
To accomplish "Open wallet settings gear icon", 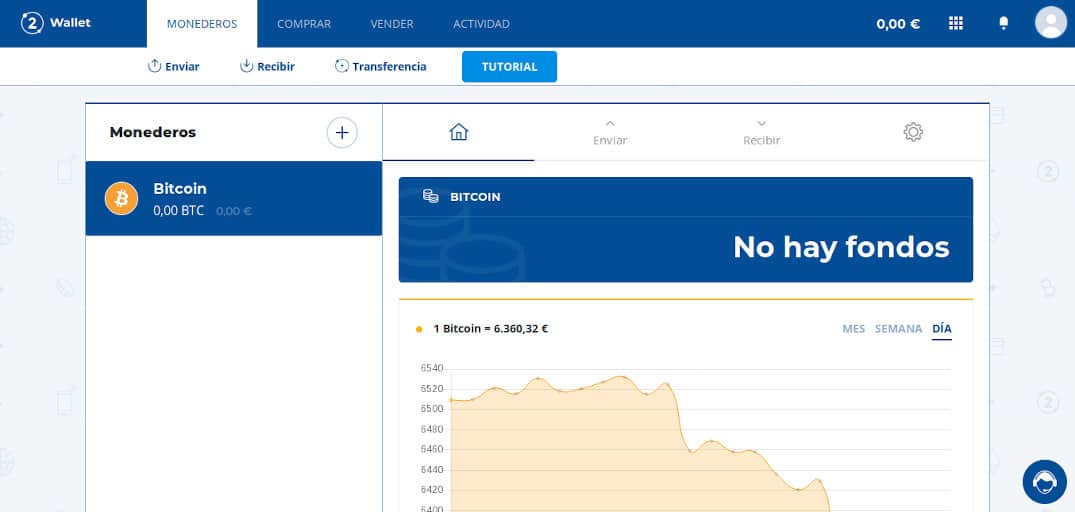I will (x=913, y=132).
